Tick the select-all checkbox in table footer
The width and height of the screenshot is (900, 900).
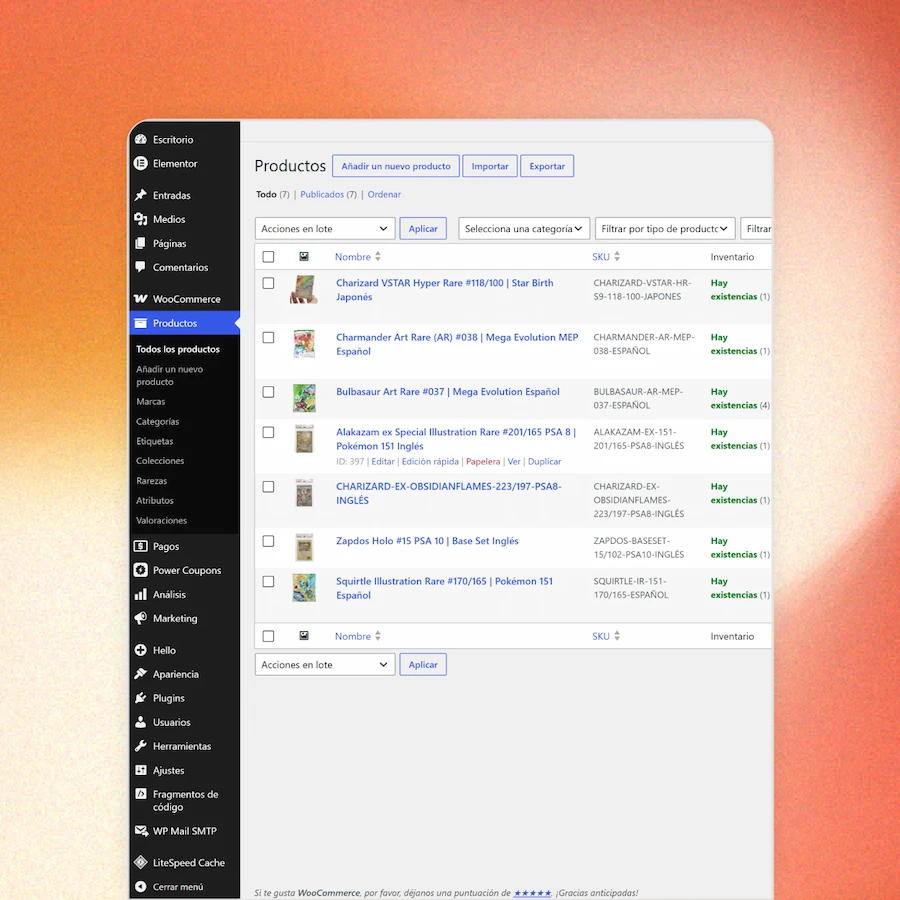(268, 636)
